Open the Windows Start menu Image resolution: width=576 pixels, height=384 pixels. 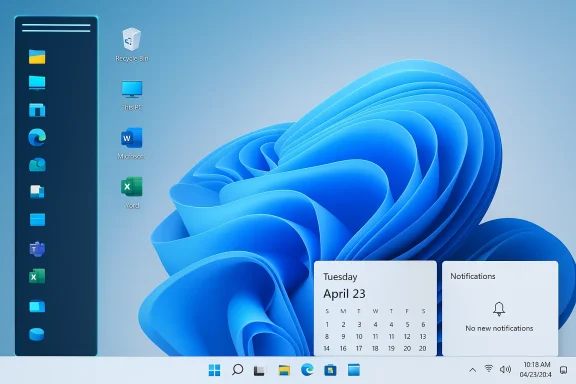click(x=215, y=370)
